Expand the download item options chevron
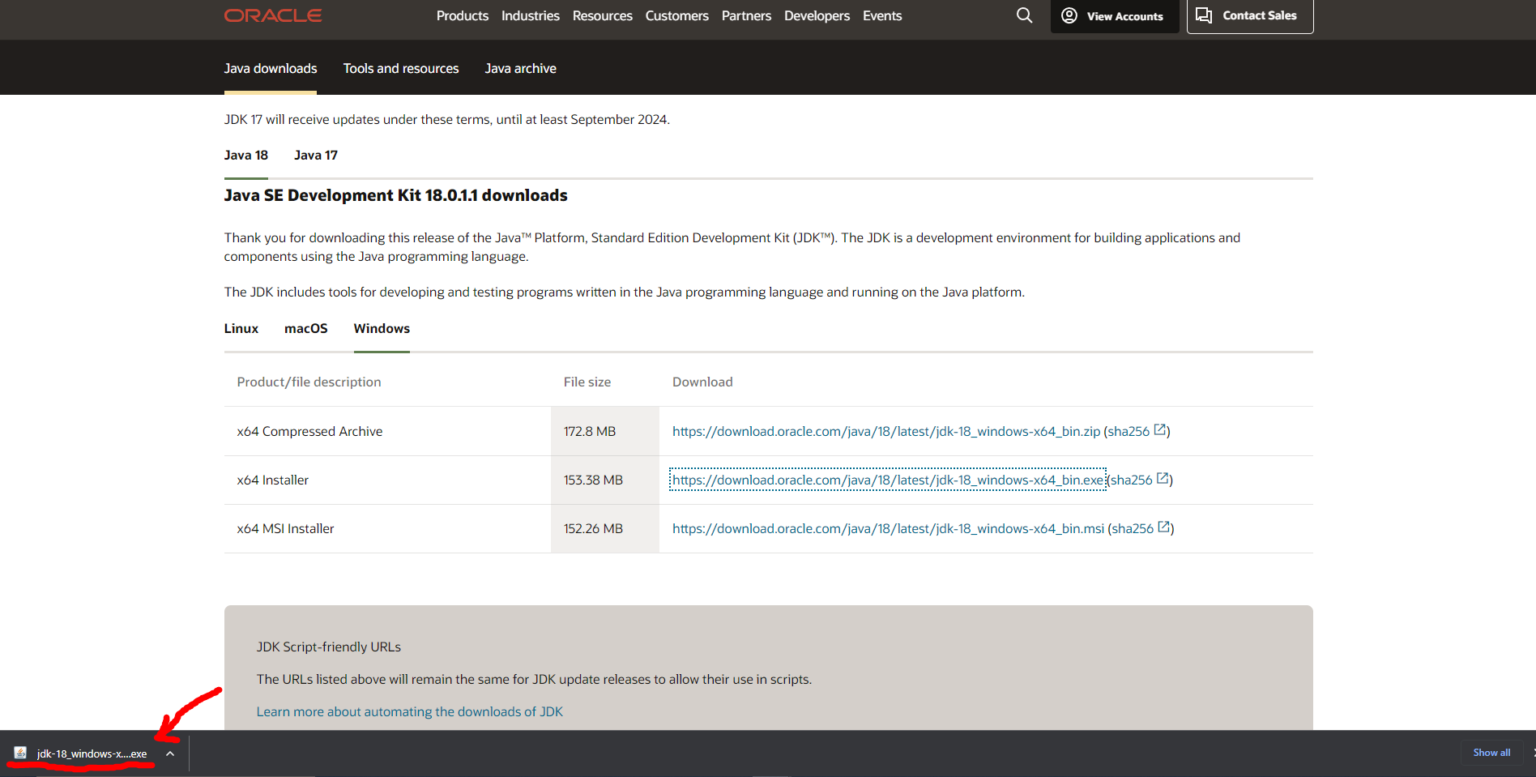Viewport: 1536px width, 777px height. coord(170,754)
